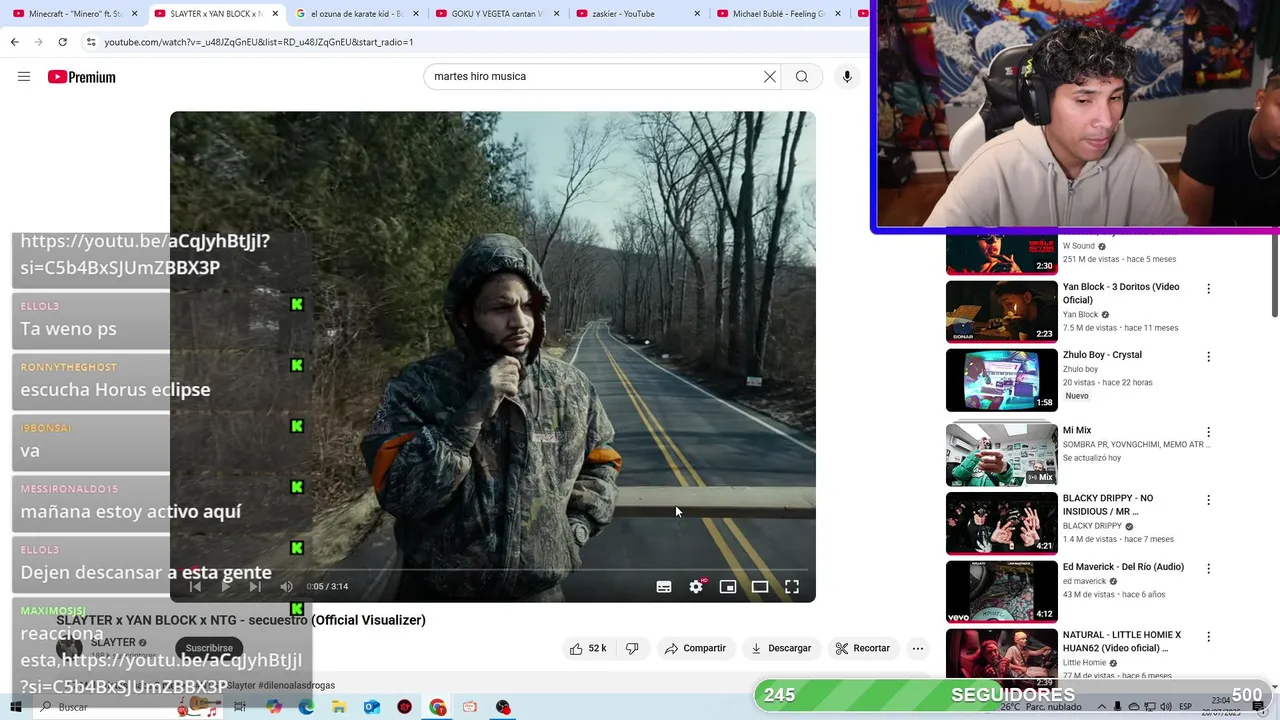Click "Zhulo boy" channel name text
Image resolution: width=1280 pixels, height=720 pixels.
[x=1080, y=369]
